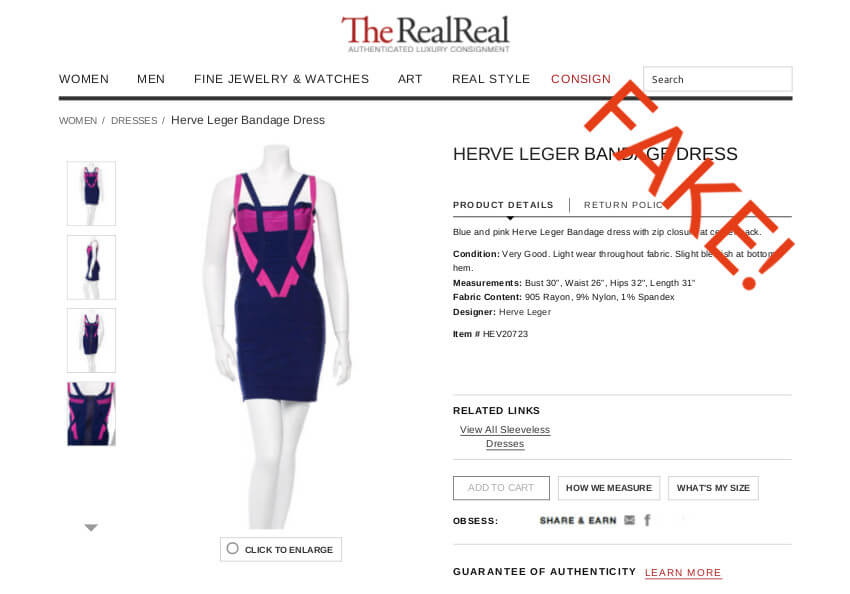This screenshot has width=850, height=594.
Task: Click What's My Size button
Action: click(x=713, y=488)
